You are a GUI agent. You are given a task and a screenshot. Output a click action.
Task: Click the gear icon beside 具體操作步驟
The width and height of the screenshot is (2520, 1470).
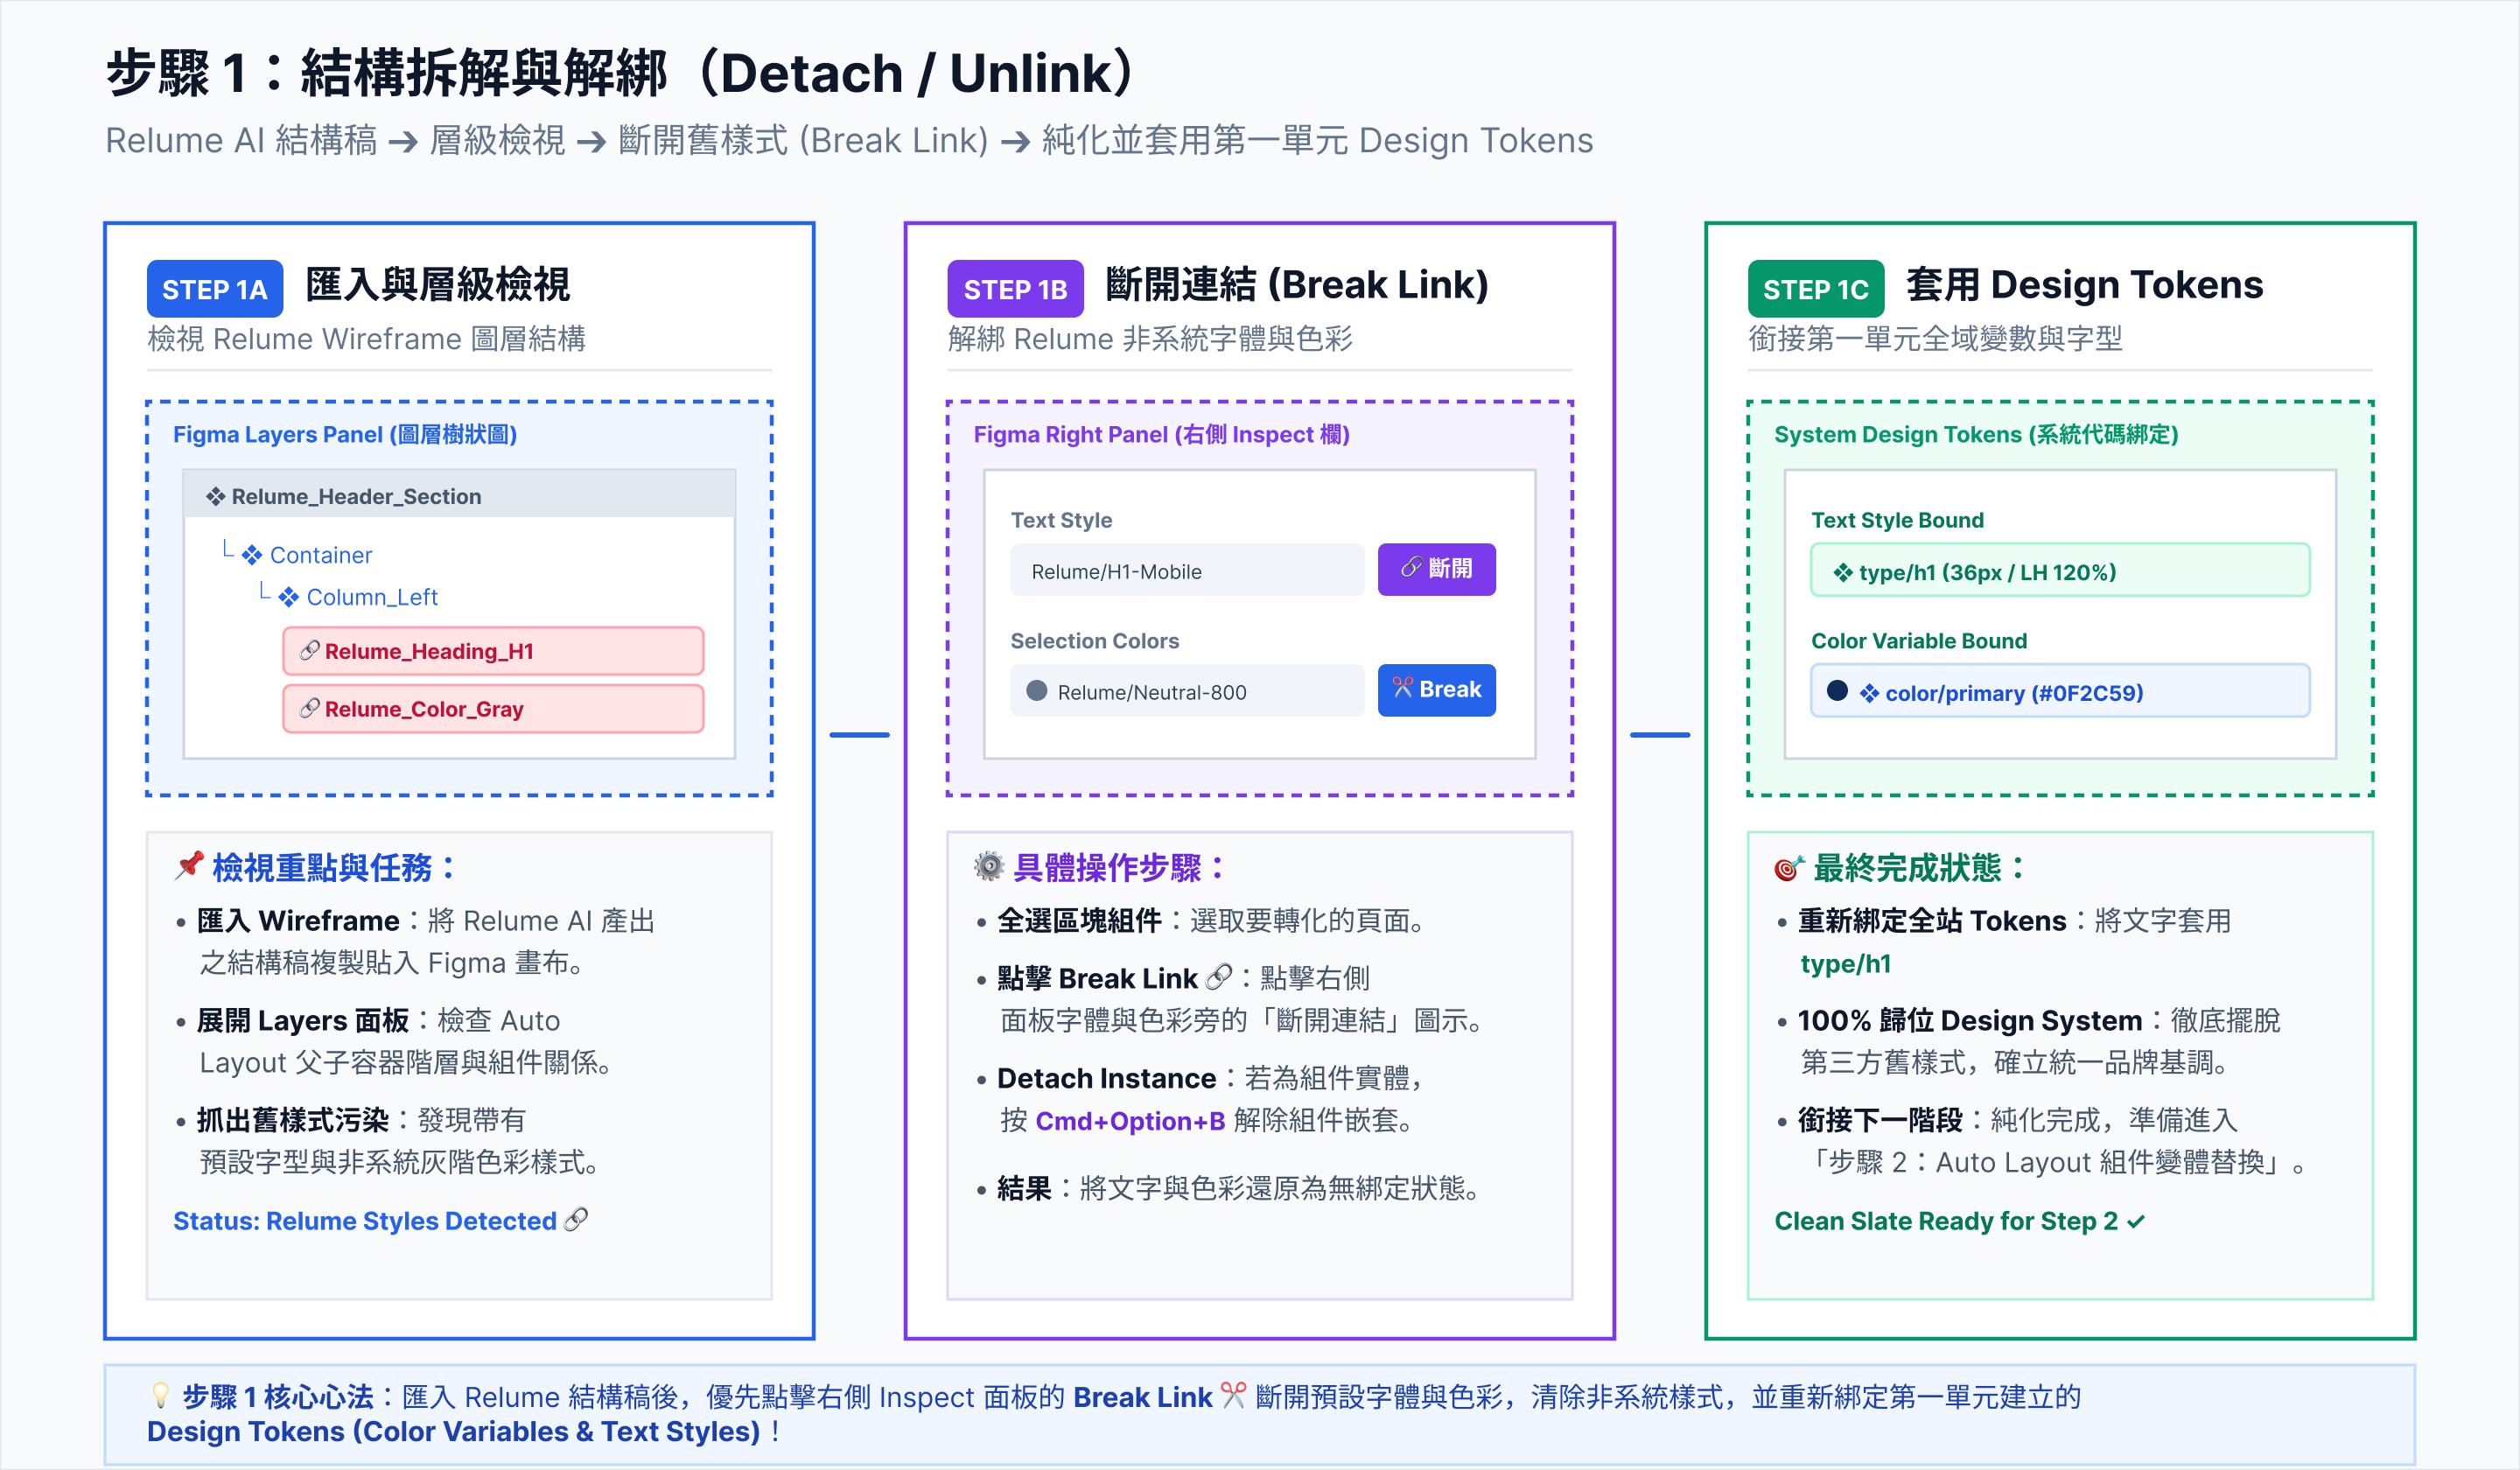click(x=989, y=866)
